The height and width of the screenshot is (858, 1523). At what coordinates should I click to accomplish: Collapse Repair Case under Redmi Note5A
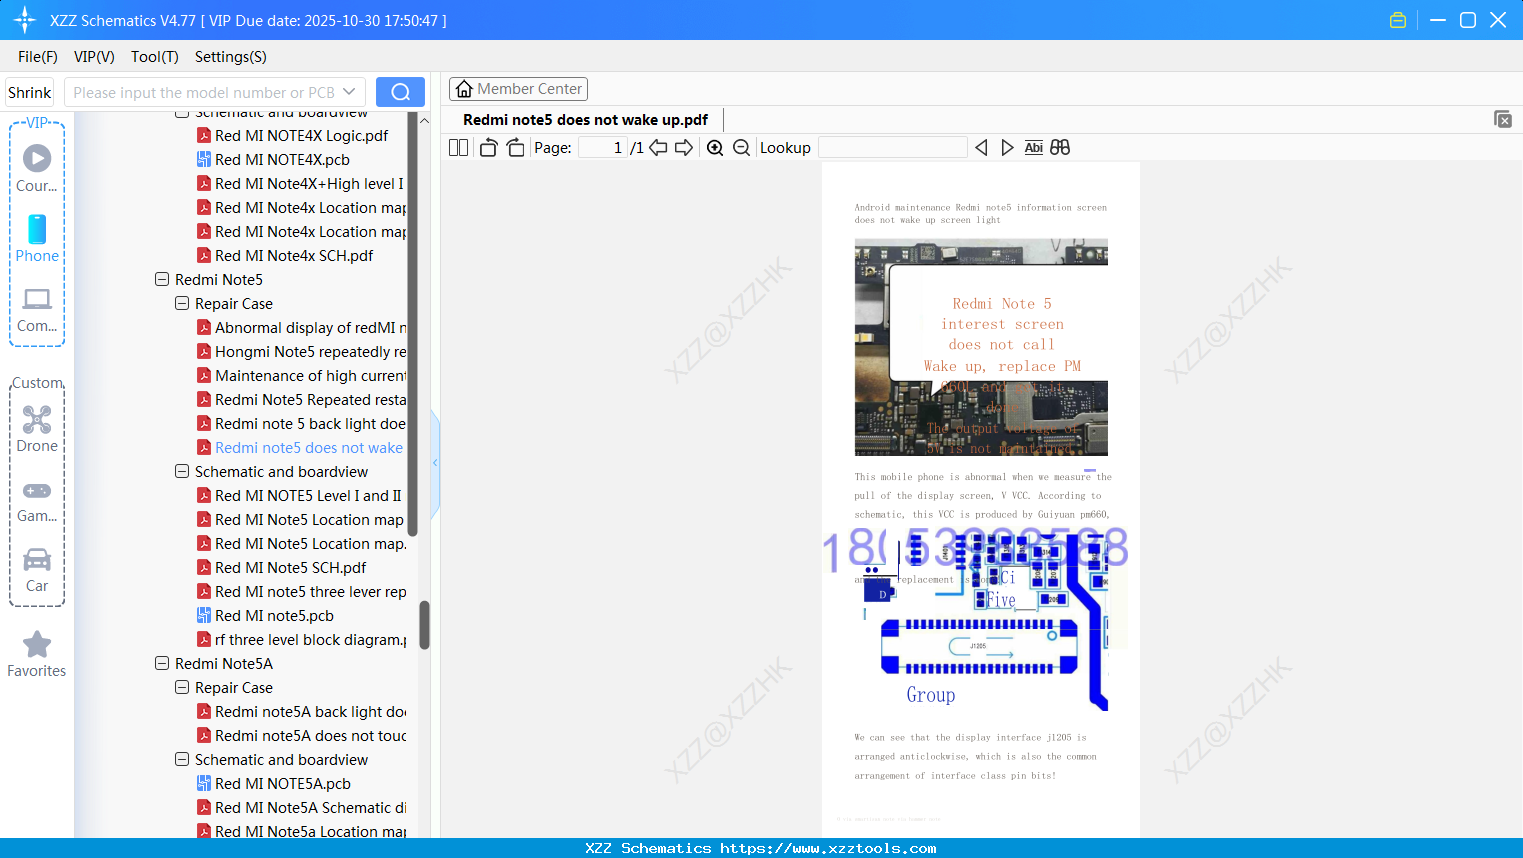click(182, 687)
